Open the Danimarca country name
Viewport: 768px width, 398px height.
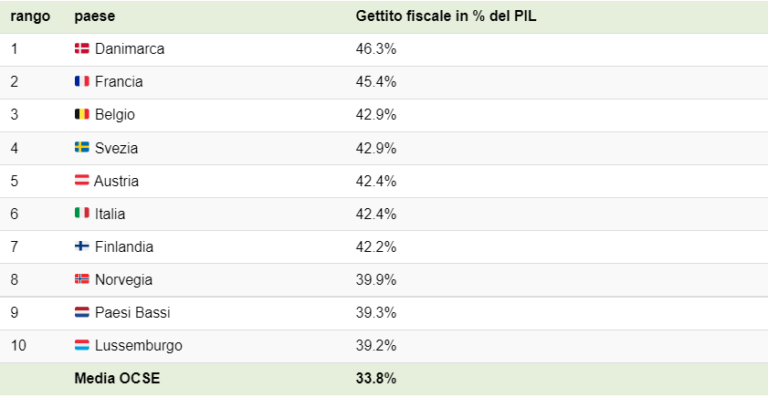[x=129, y=49]
